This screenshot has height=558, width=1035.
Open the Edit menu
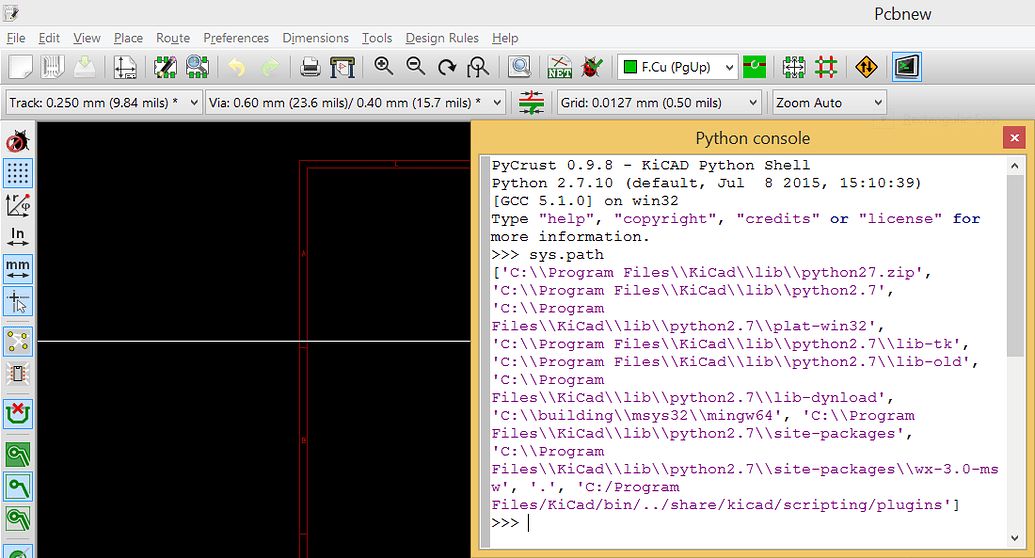pos(49,38)
